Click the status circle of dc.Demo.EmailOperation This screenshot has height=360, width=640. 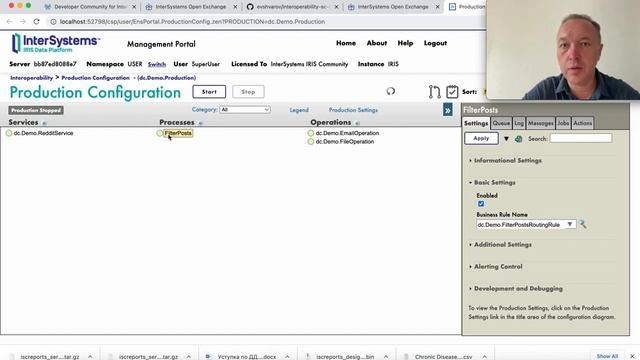311,133
